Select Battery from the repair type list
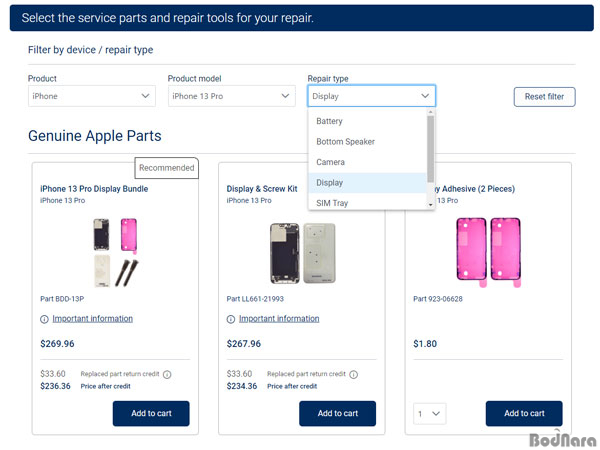This screenshot has width=600, height=450. pyautogui.click(x=330, y=121)
